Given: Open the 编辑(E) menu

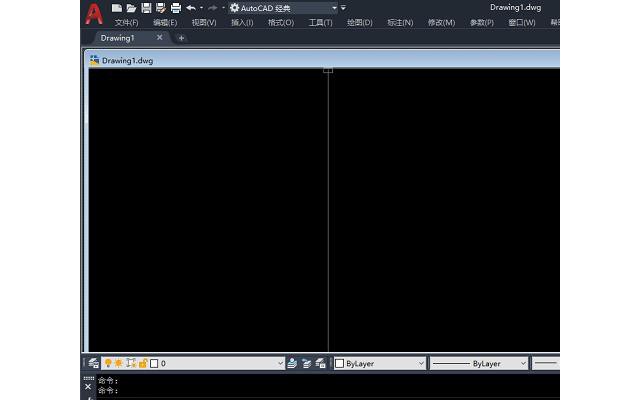Looking at the screenshot, I should point(165,22).
